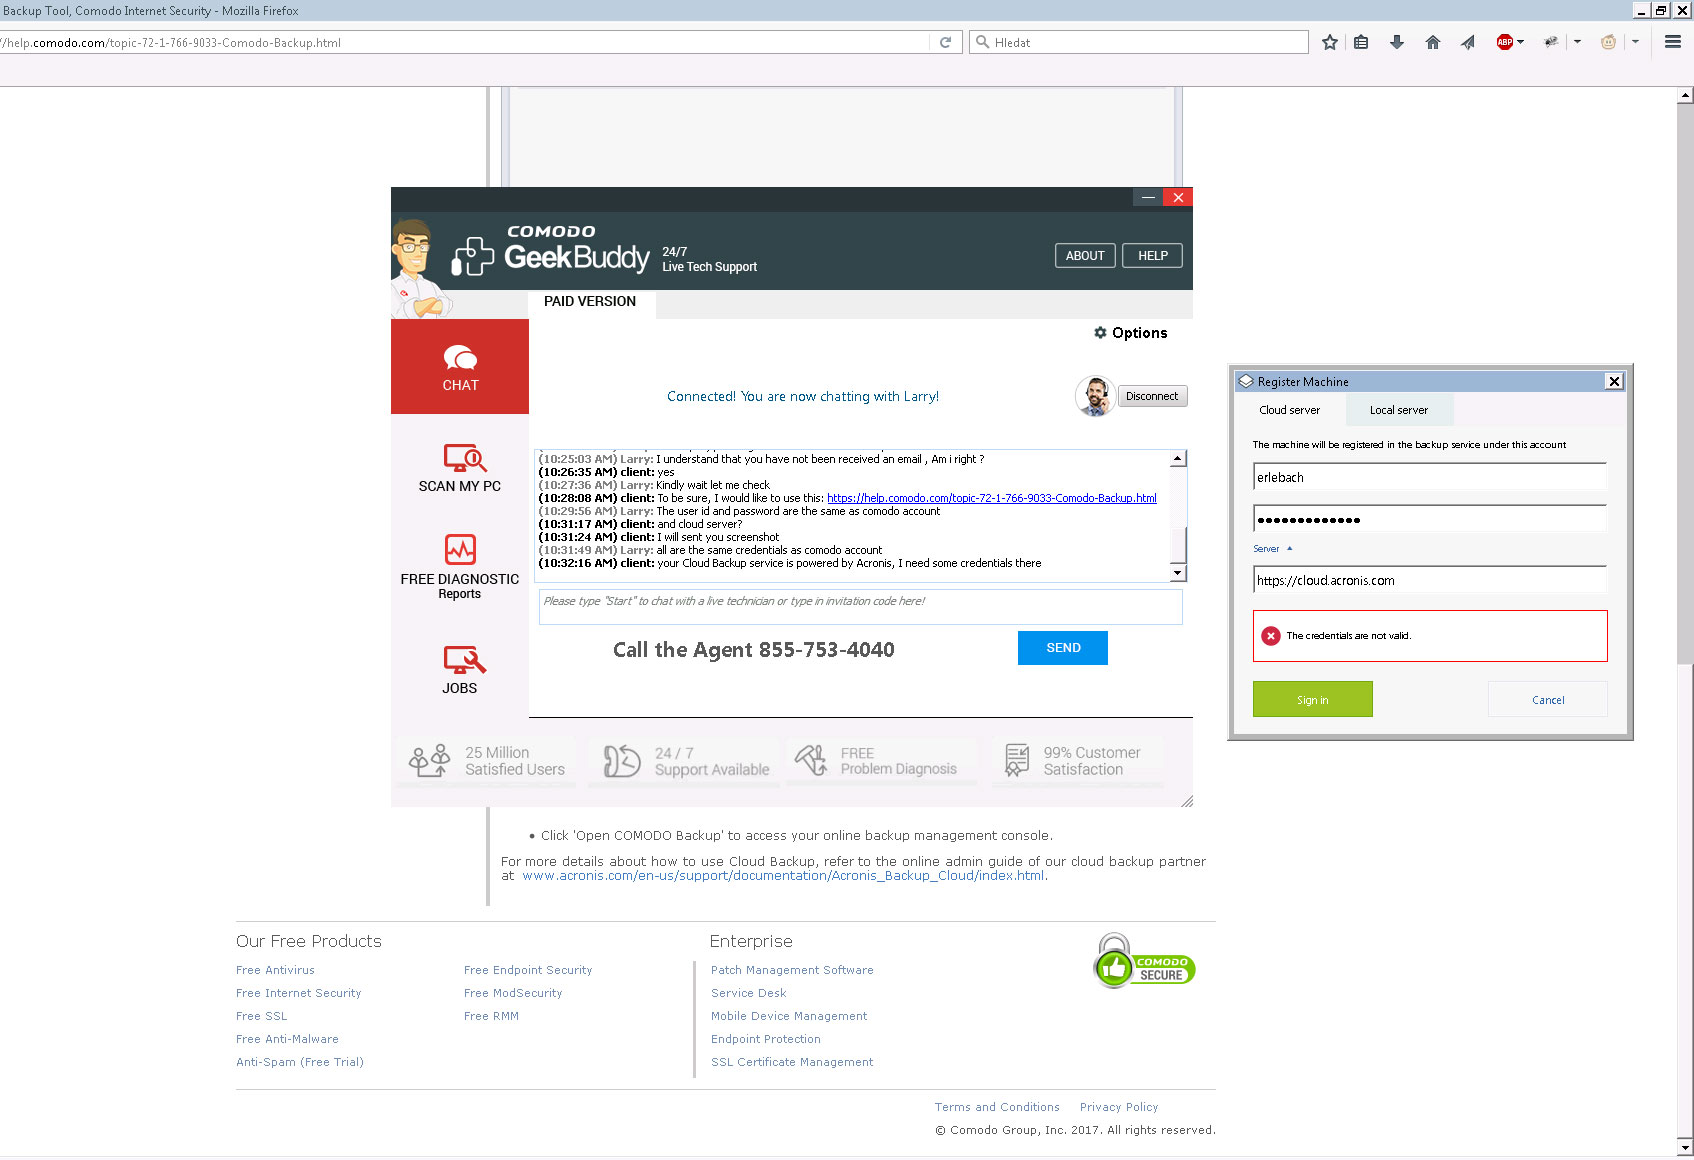The width and height of the screenshot is (1694, 1160).
Task: Open Privacy Policy link
Action: click(x=1119, y=1107)
